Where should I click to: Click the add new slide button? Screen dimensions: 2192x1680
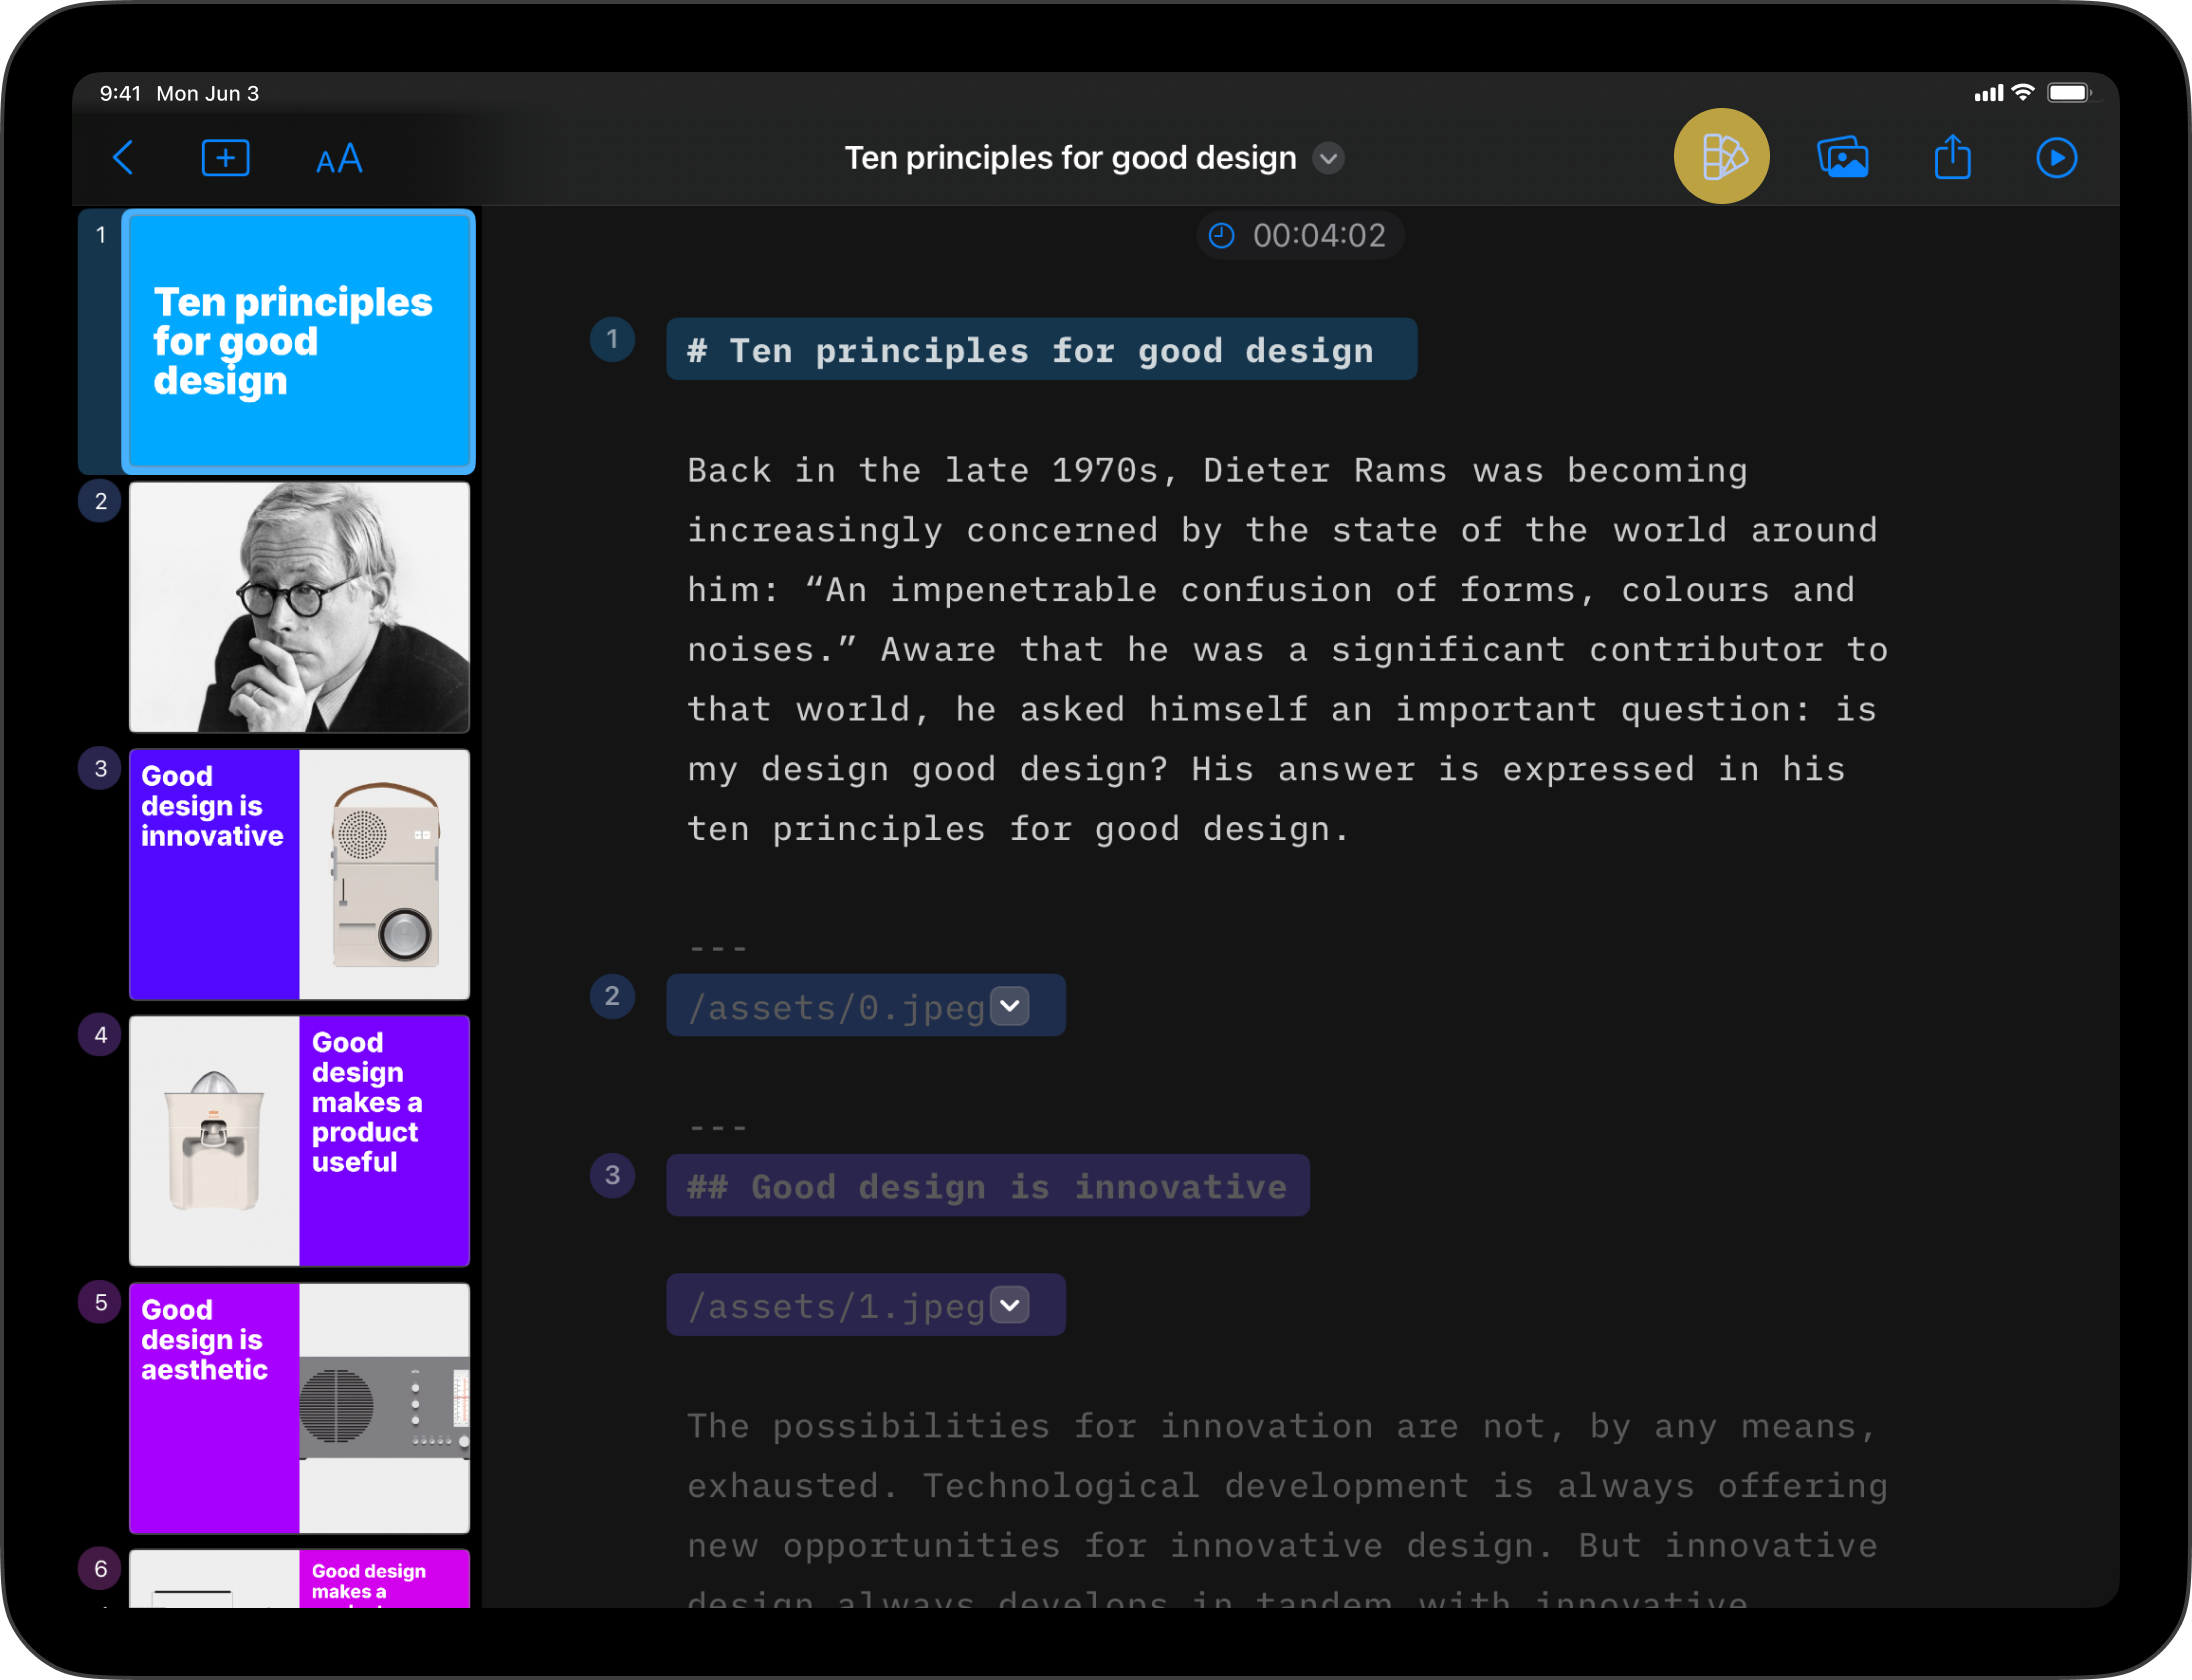(226, 157)
